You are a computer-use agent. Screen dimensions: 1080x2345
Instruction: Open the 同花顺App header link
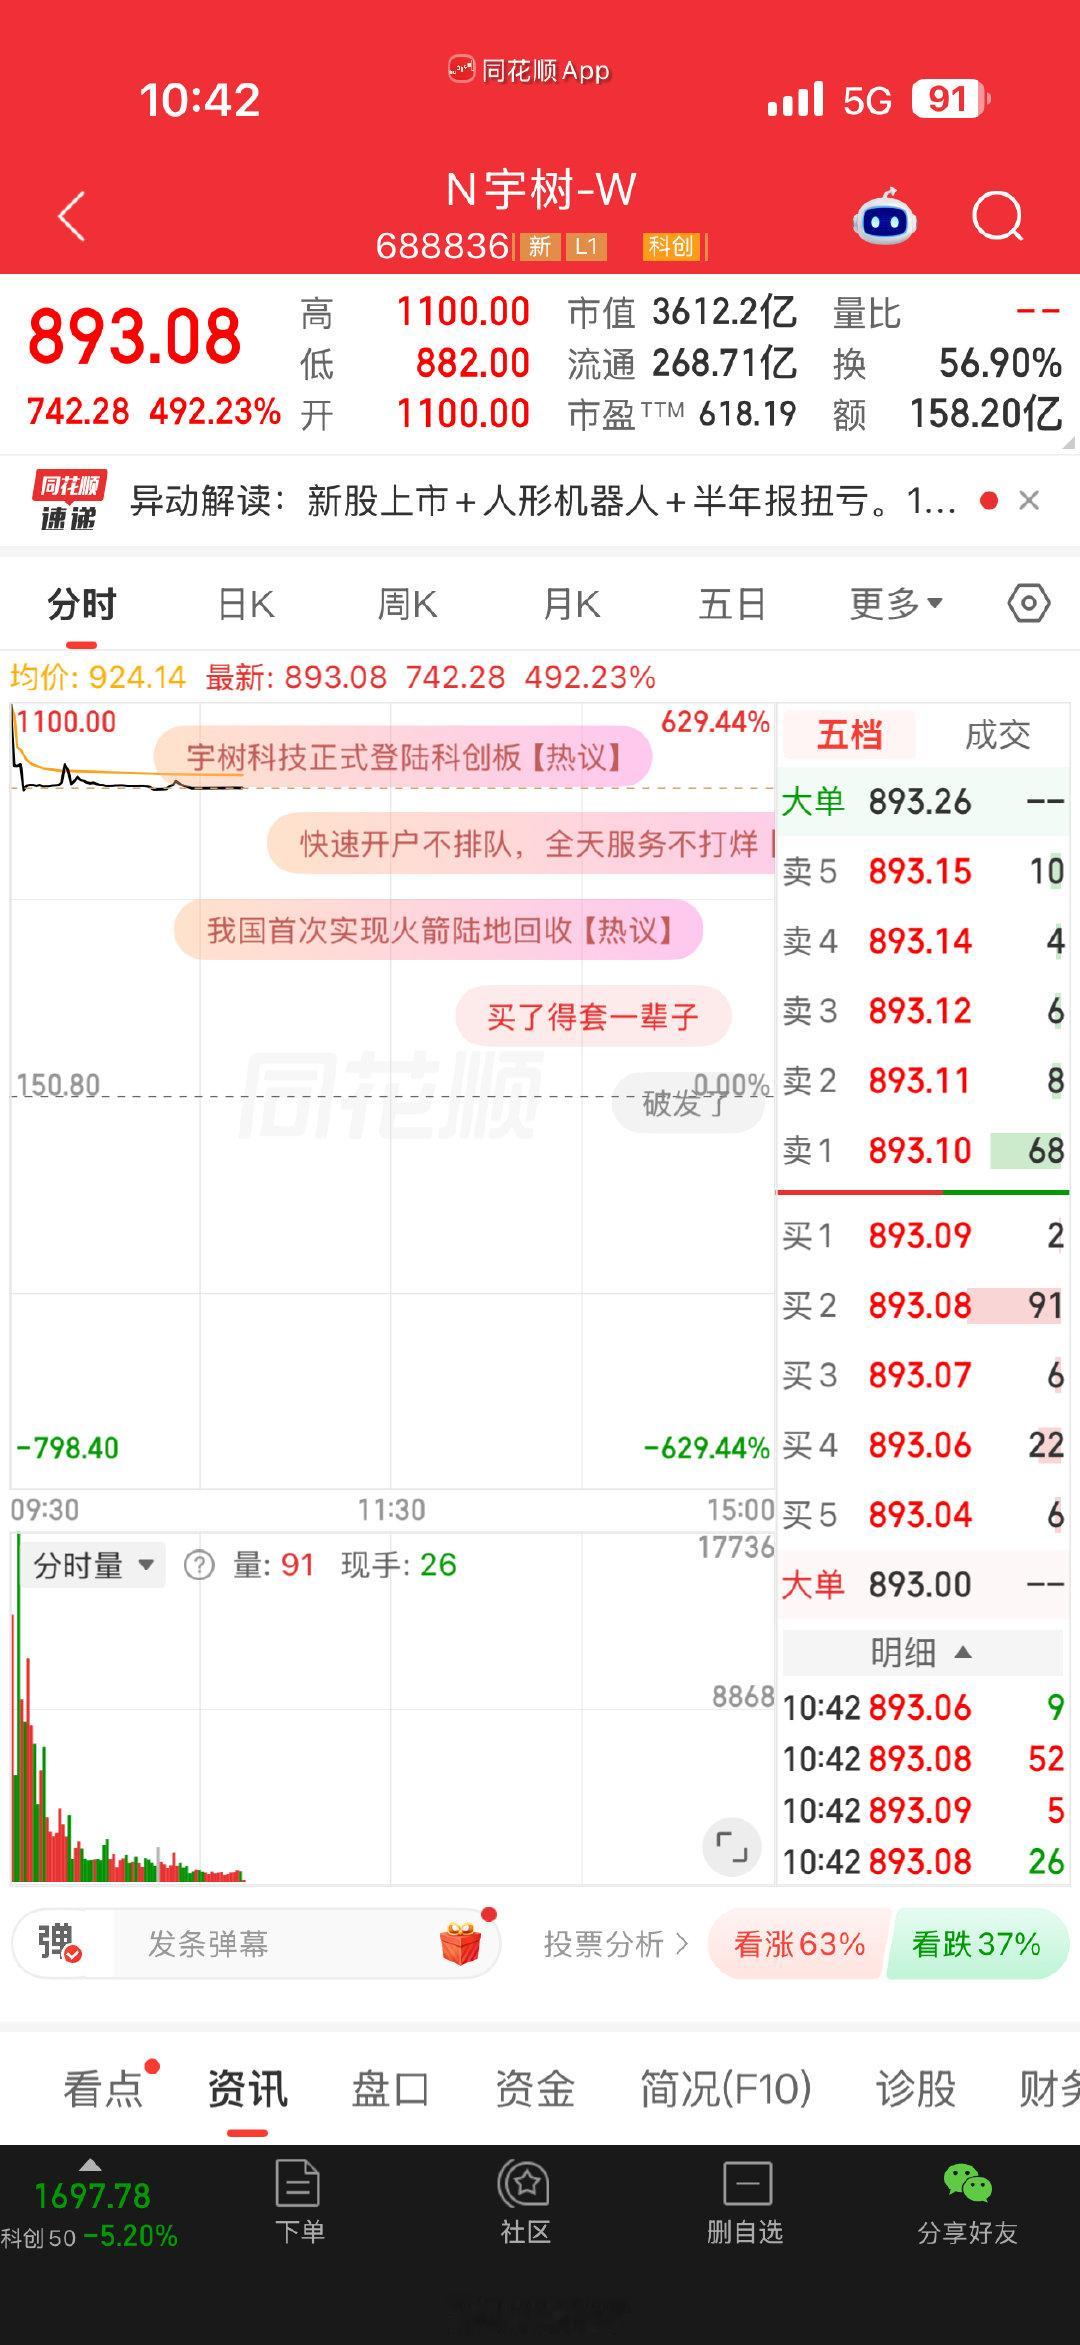click(529, 71)
